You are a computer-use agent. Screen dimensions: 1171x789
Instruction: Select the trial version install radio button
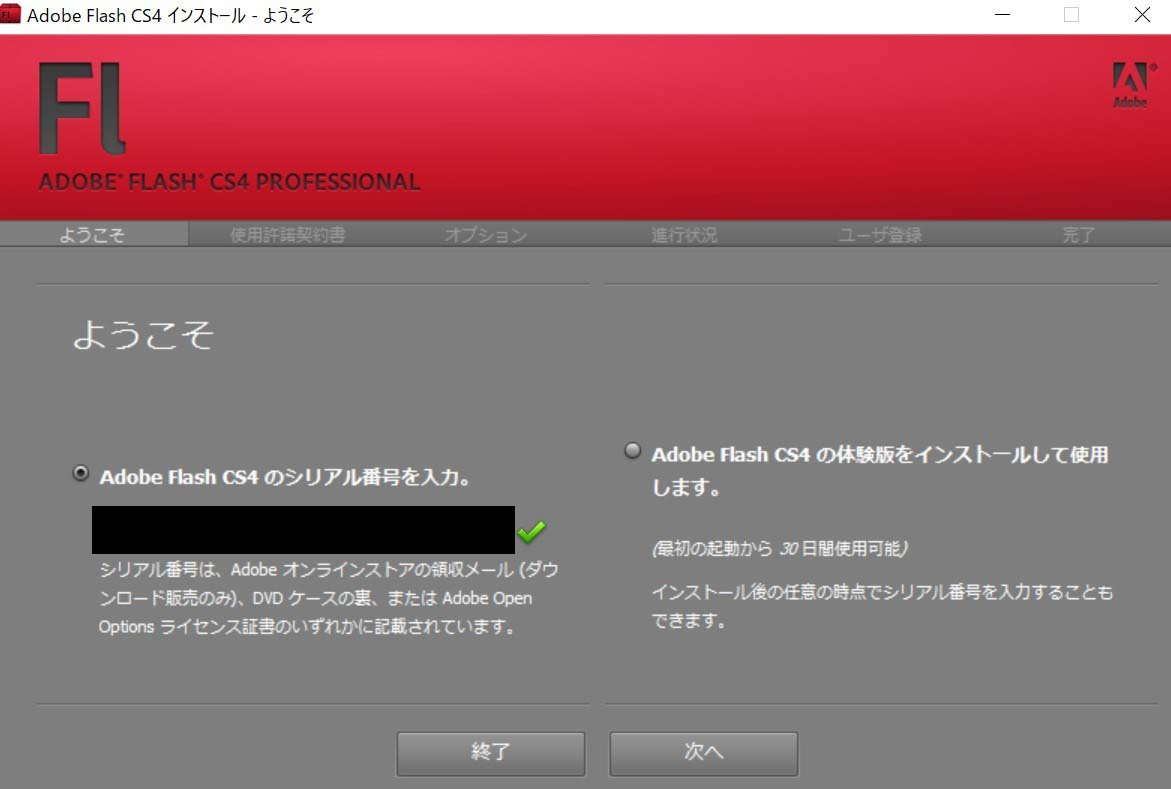(x=633, y=451)
